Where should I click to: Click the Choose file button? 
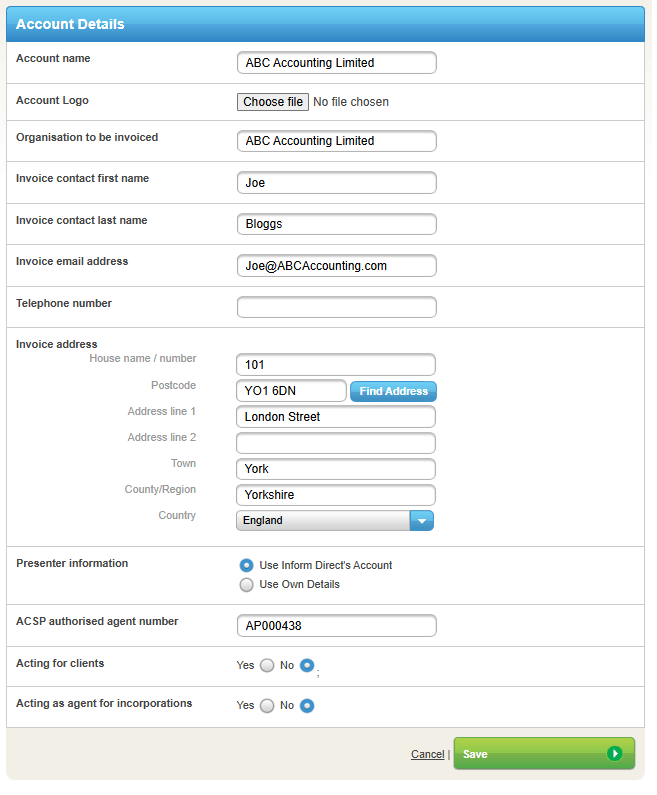(x=273, y=102)
